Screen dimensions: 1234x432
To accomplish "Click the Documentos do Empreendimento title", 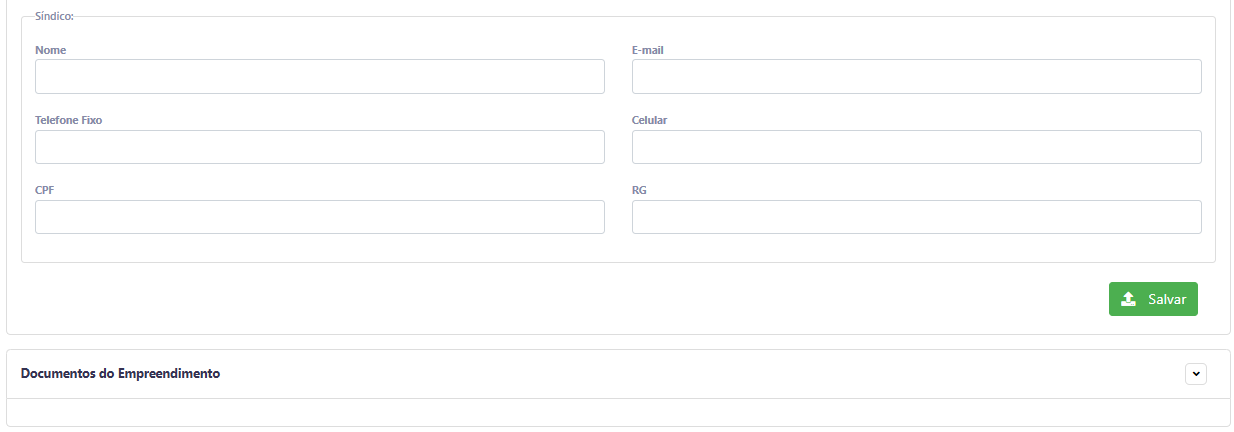I will [x=120, y=374].
